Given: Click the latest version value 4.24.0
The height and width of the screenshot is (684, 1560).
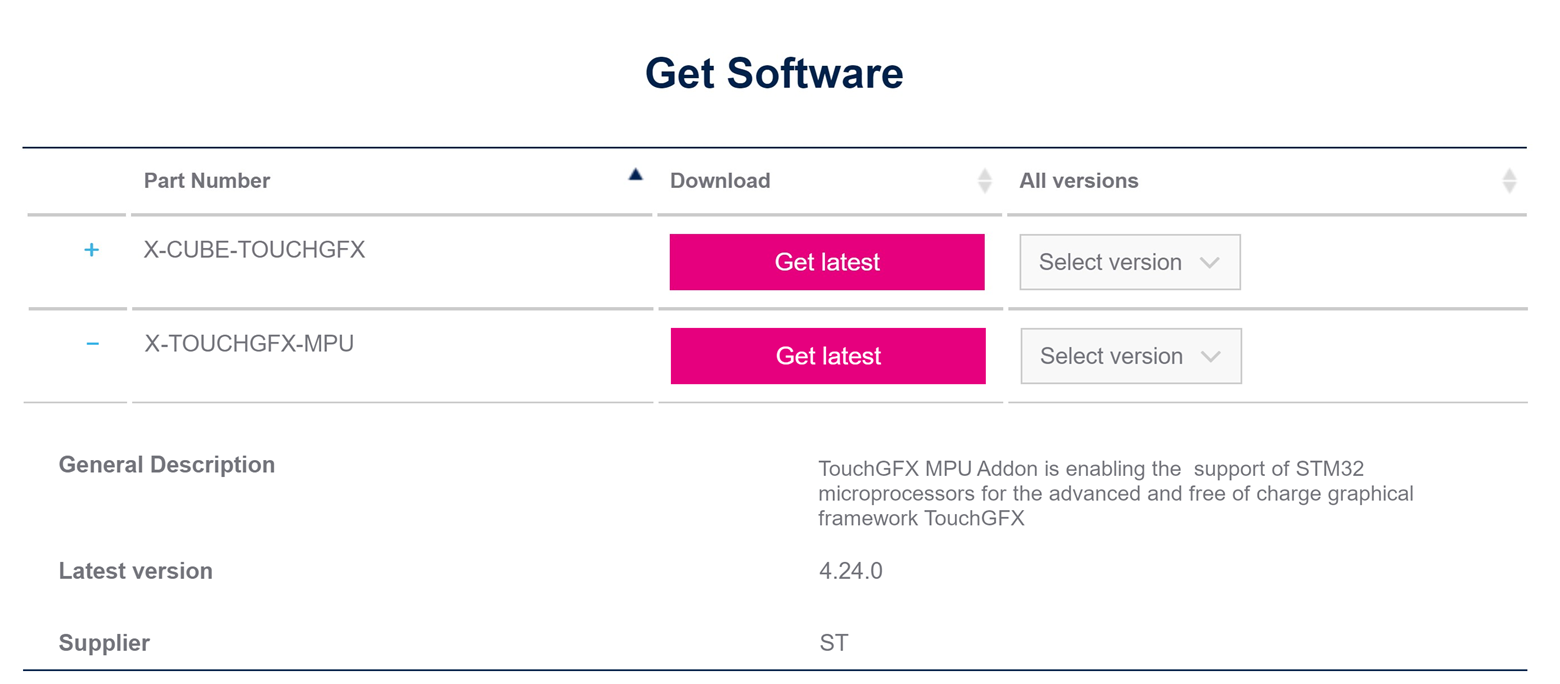Looking at the screenshot, I should (851, 572).
